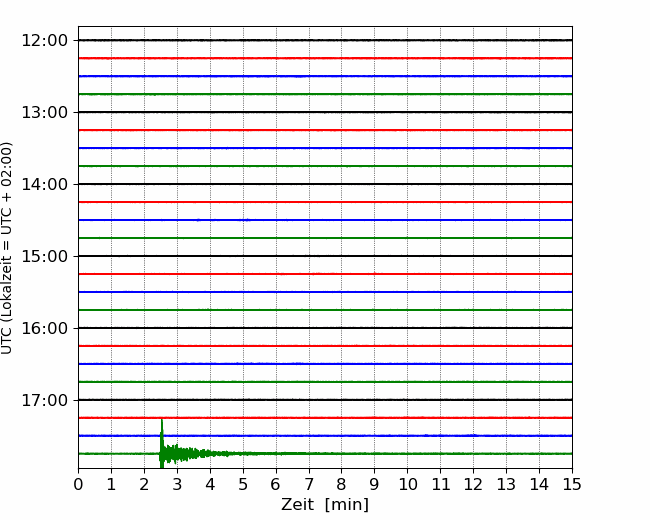Select the green trace between 15:00 and 16:00
The width and height of the screenshot is (650, 520).
pyautogui.click(x=325, y=310)
